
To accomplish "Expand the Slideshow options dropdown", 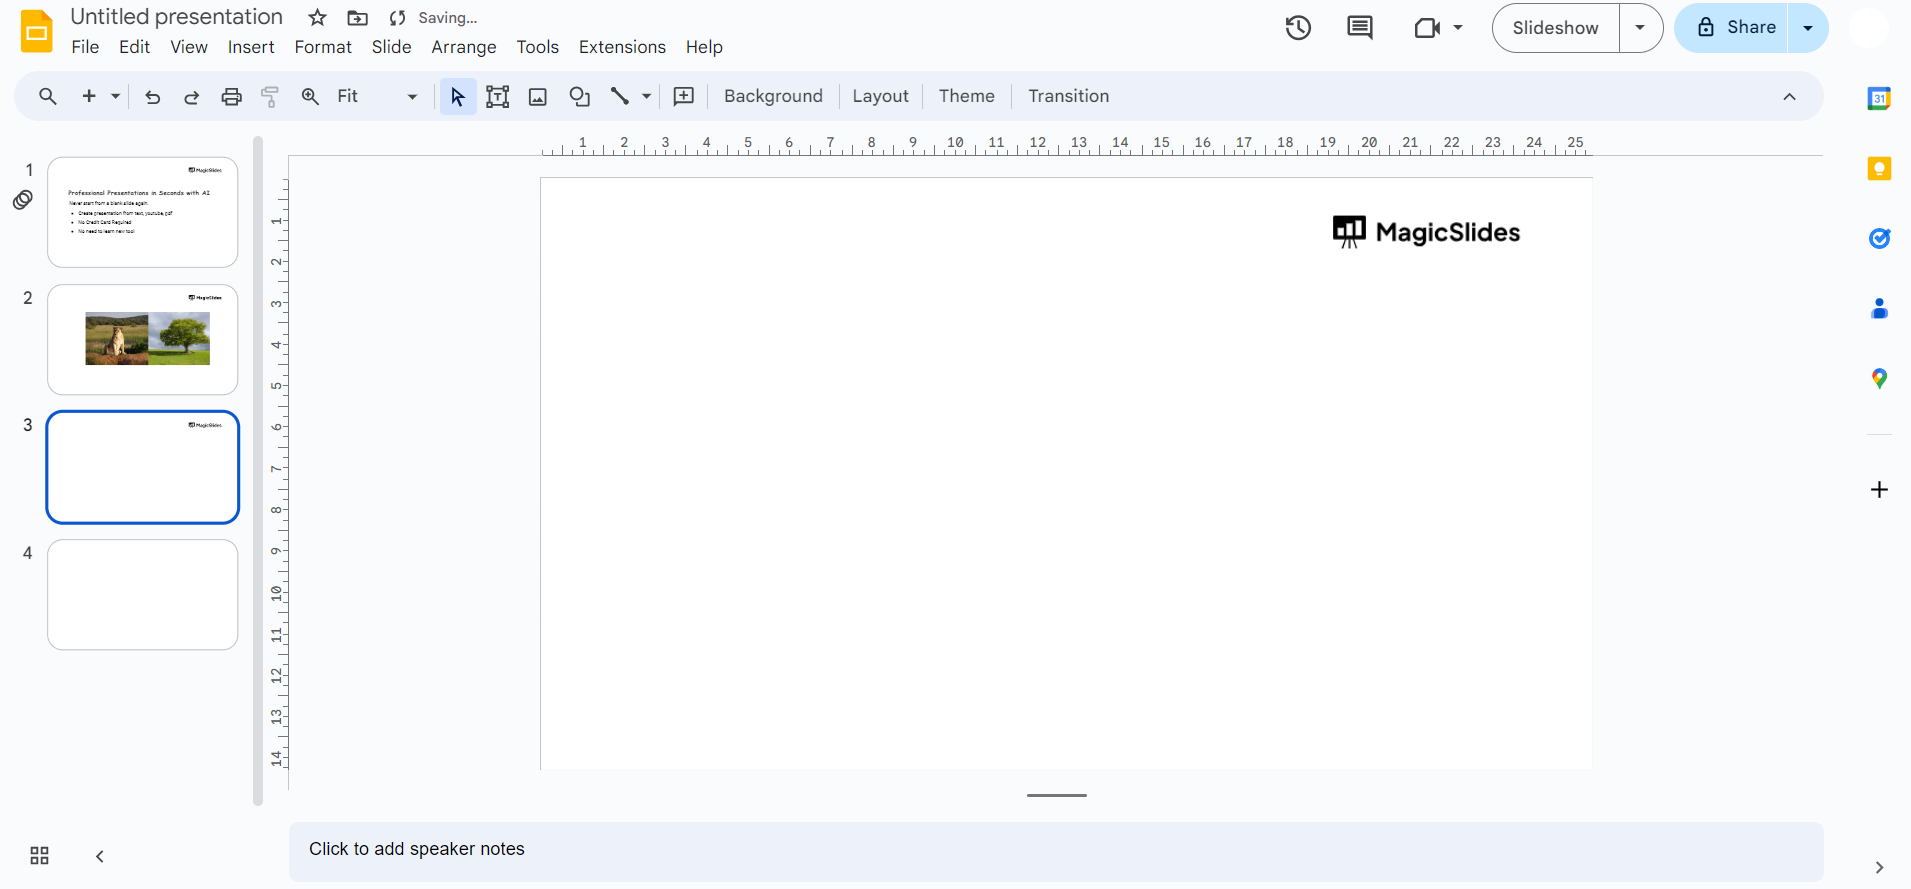I will pos(1641,28).
